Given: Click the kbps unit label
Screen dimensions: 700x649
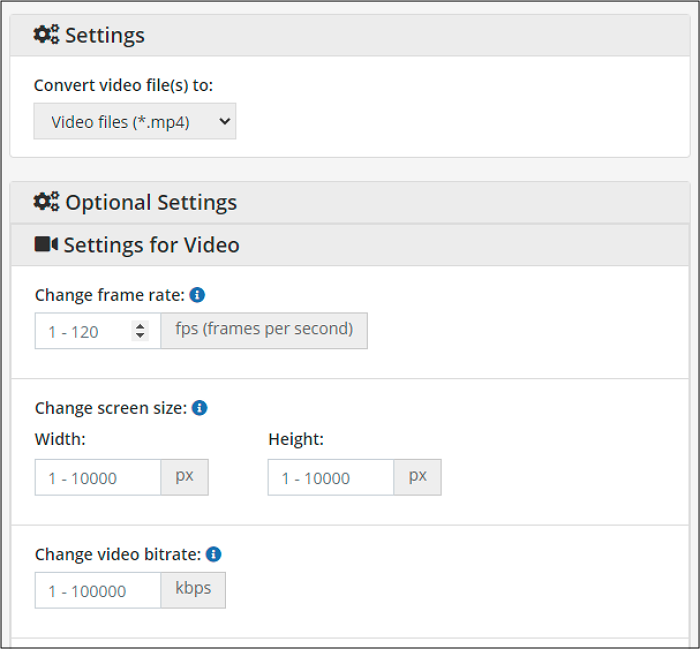Looking at the screenshot, I should 193,590.
